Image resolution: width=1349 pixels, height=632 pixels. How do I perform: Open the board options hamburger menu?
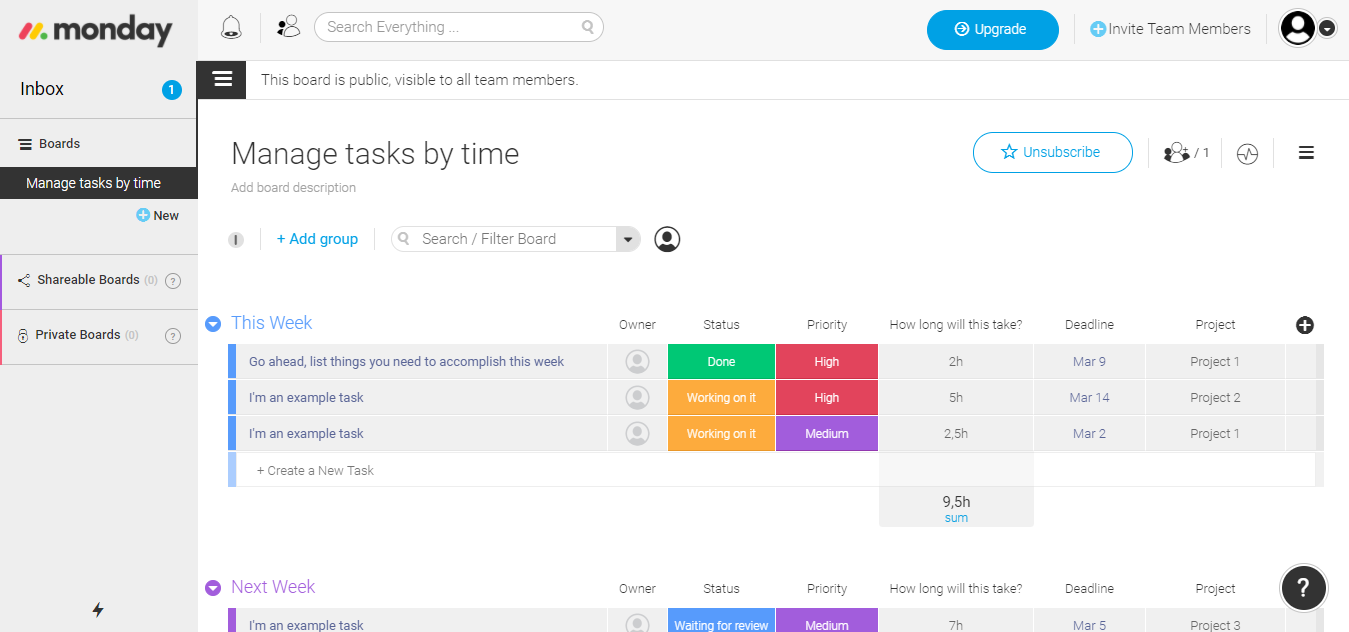1306,153
